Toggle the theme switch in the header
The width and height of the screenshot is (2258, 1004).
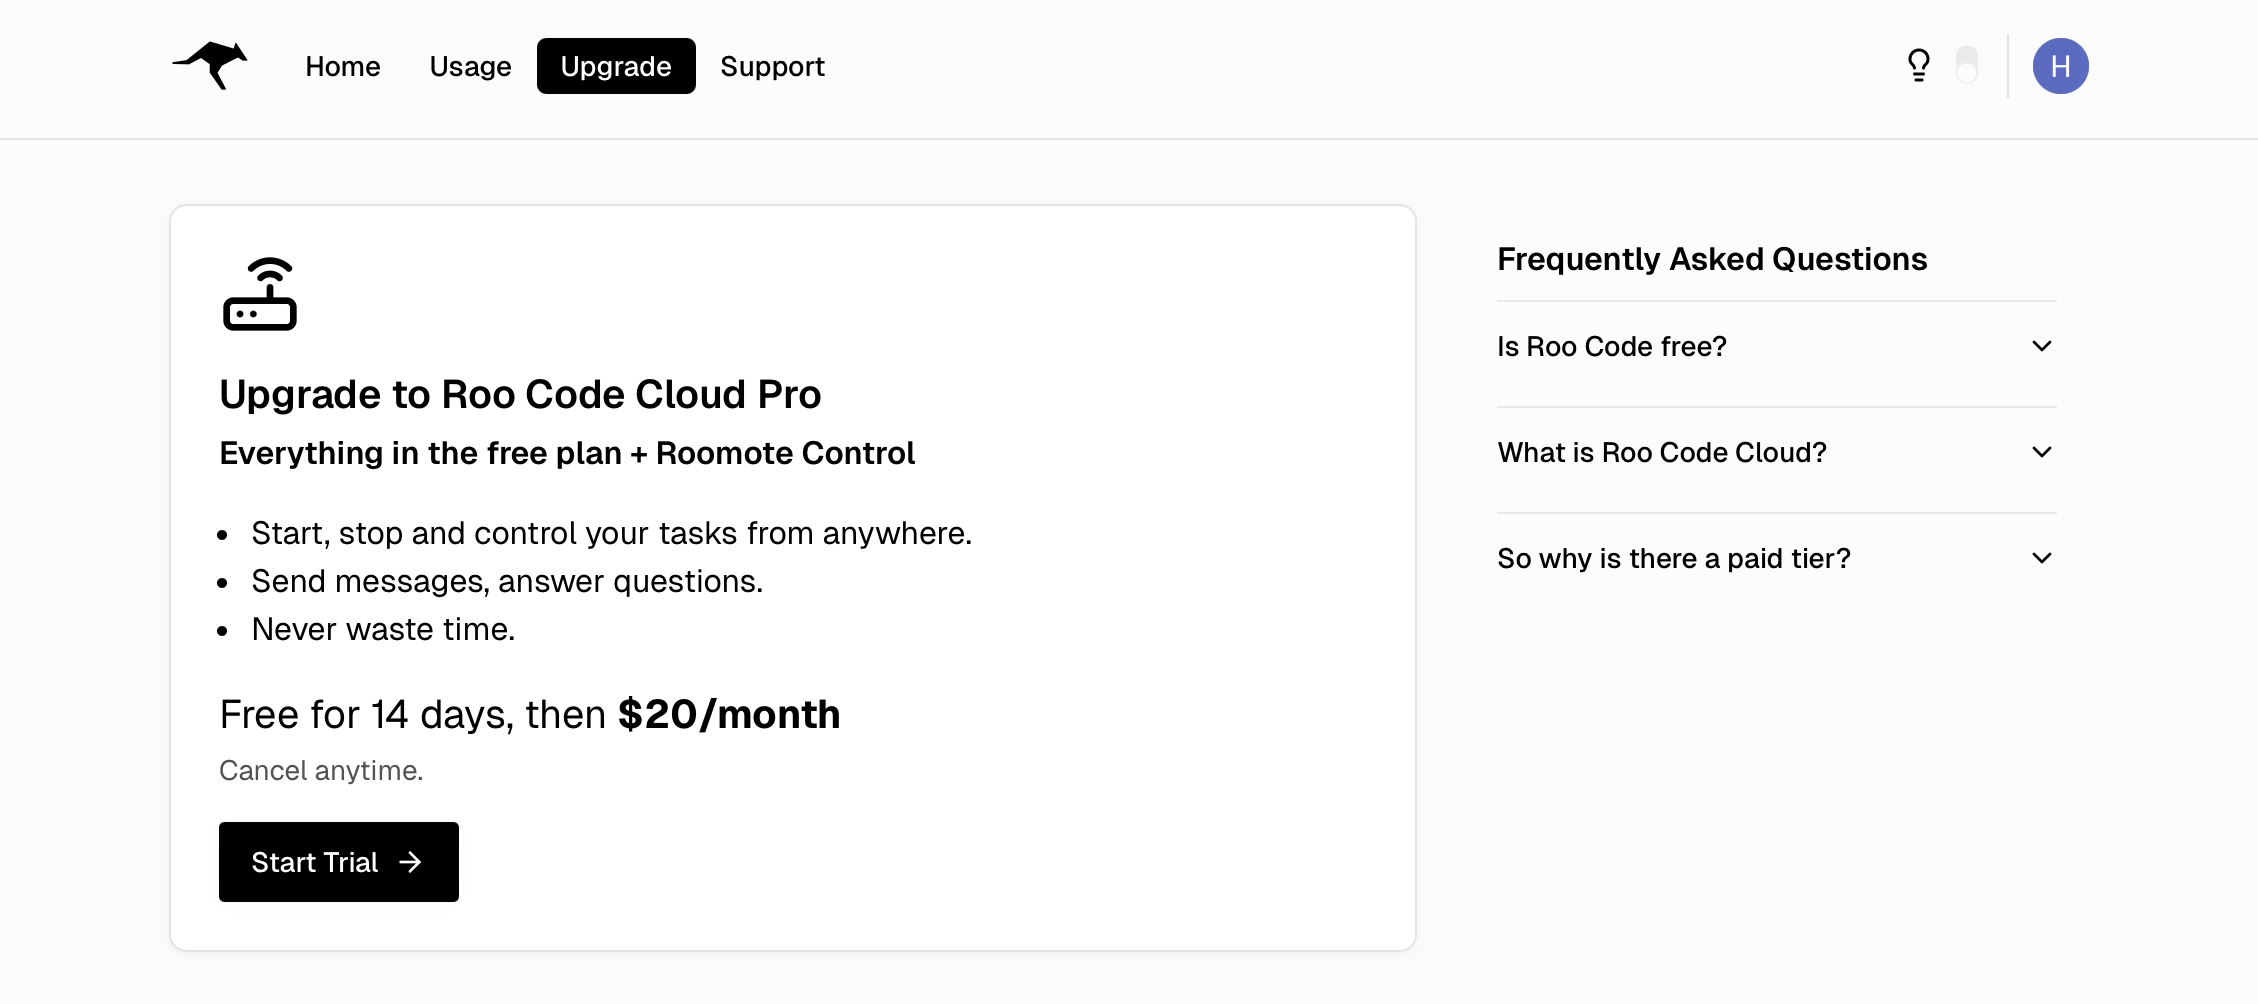[1968, 65]
